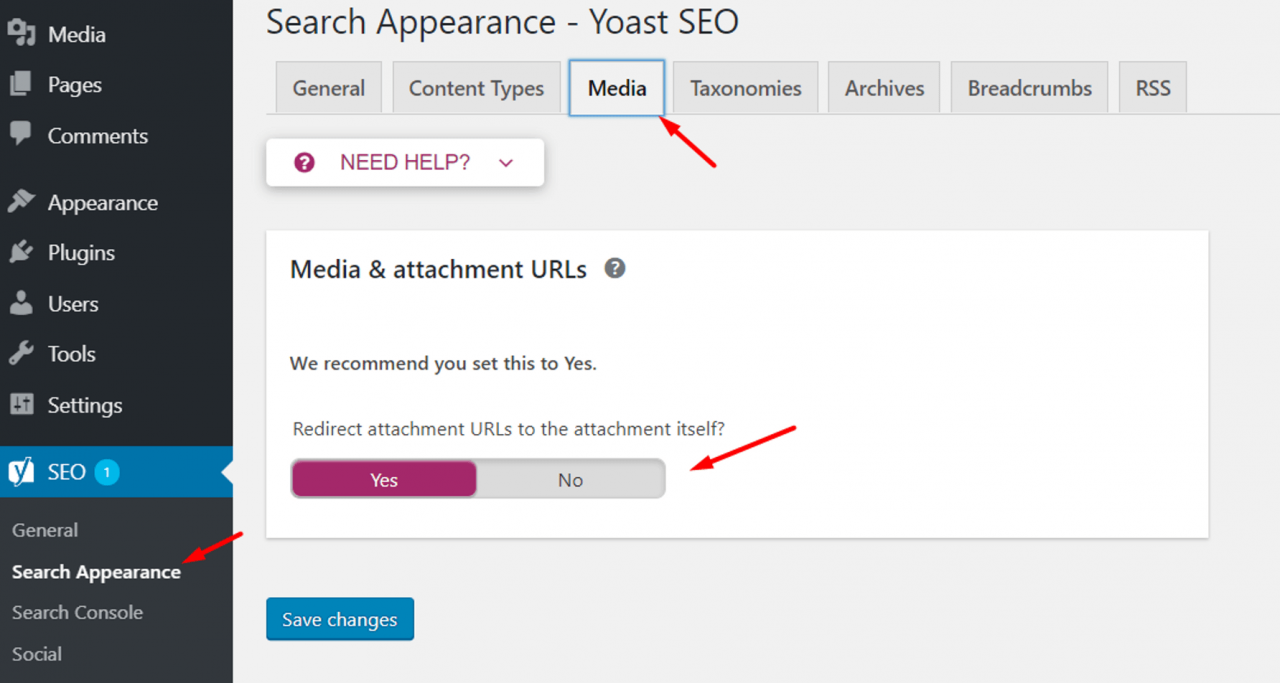Click the Pages icon in the sidebar
Screen dimensions: 1280x683
pyautogui.click(x=20, y=85)
